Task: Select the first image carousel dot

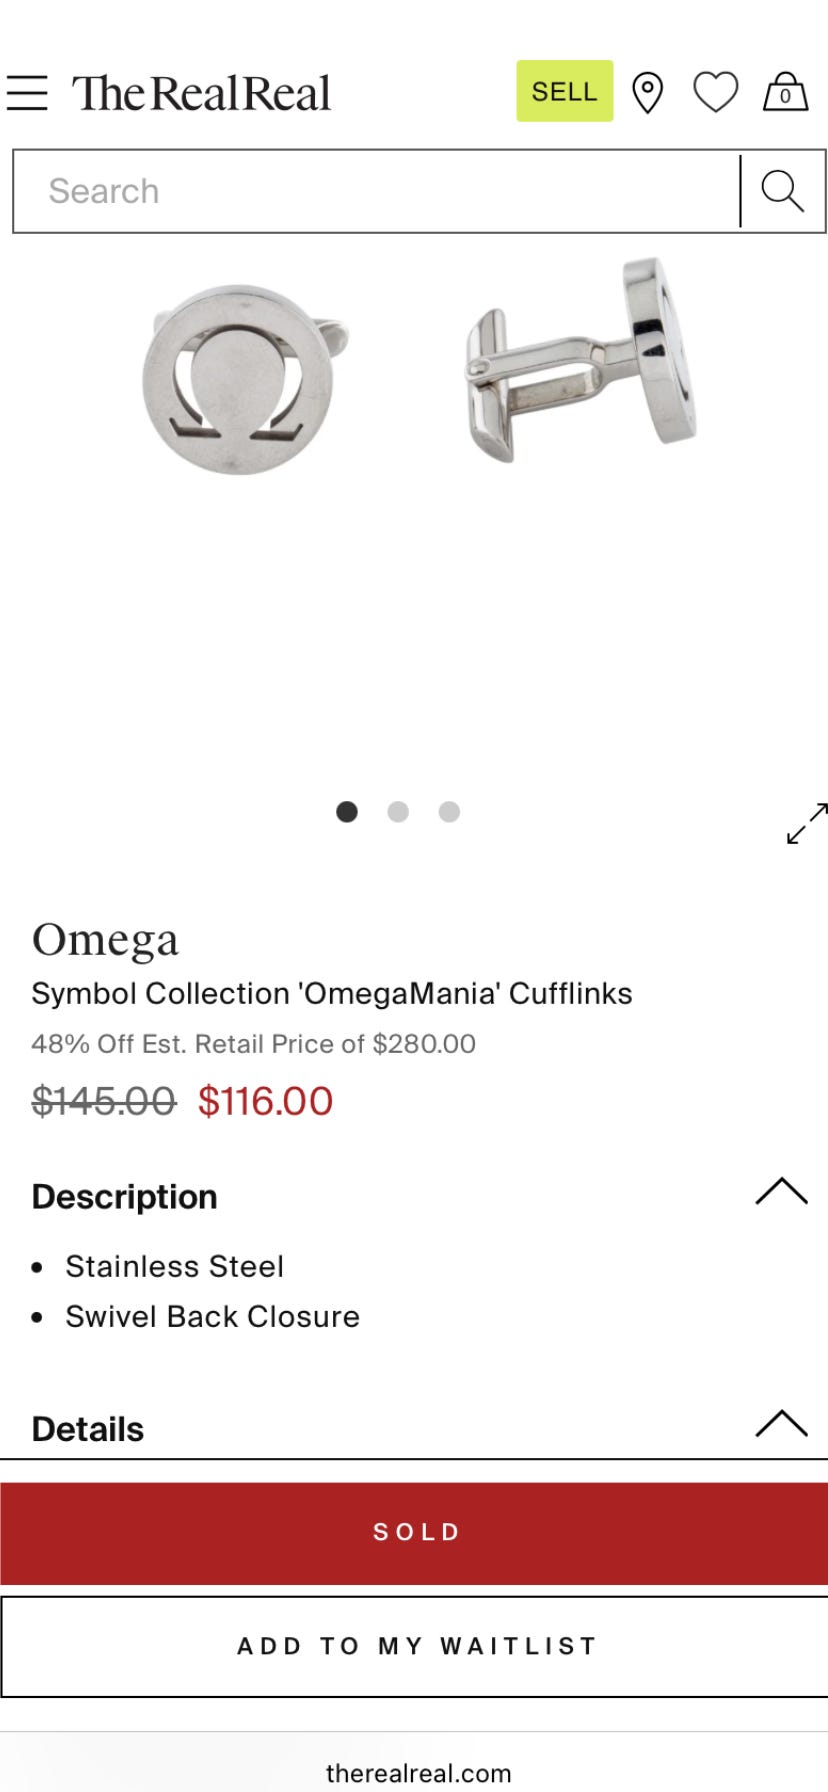Action: pyautogui.click(x=347, y=812)
